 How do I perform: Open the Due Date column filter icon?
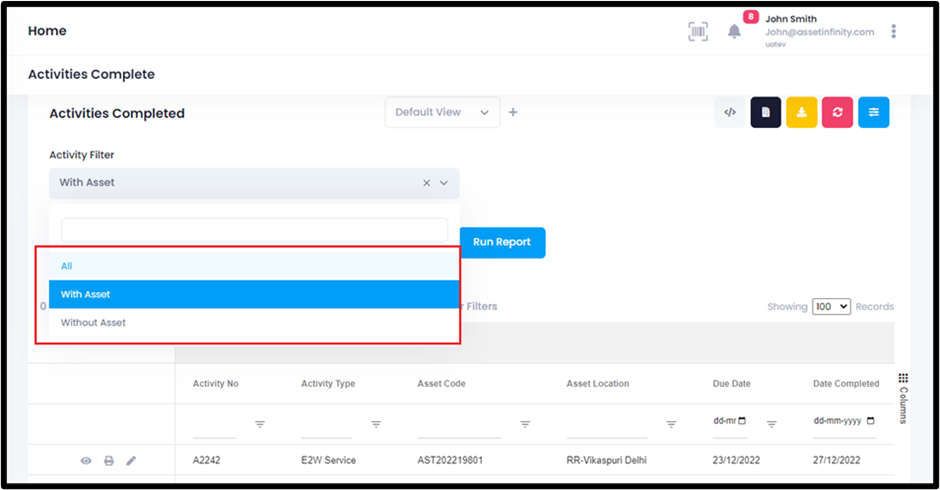[772, 424]
